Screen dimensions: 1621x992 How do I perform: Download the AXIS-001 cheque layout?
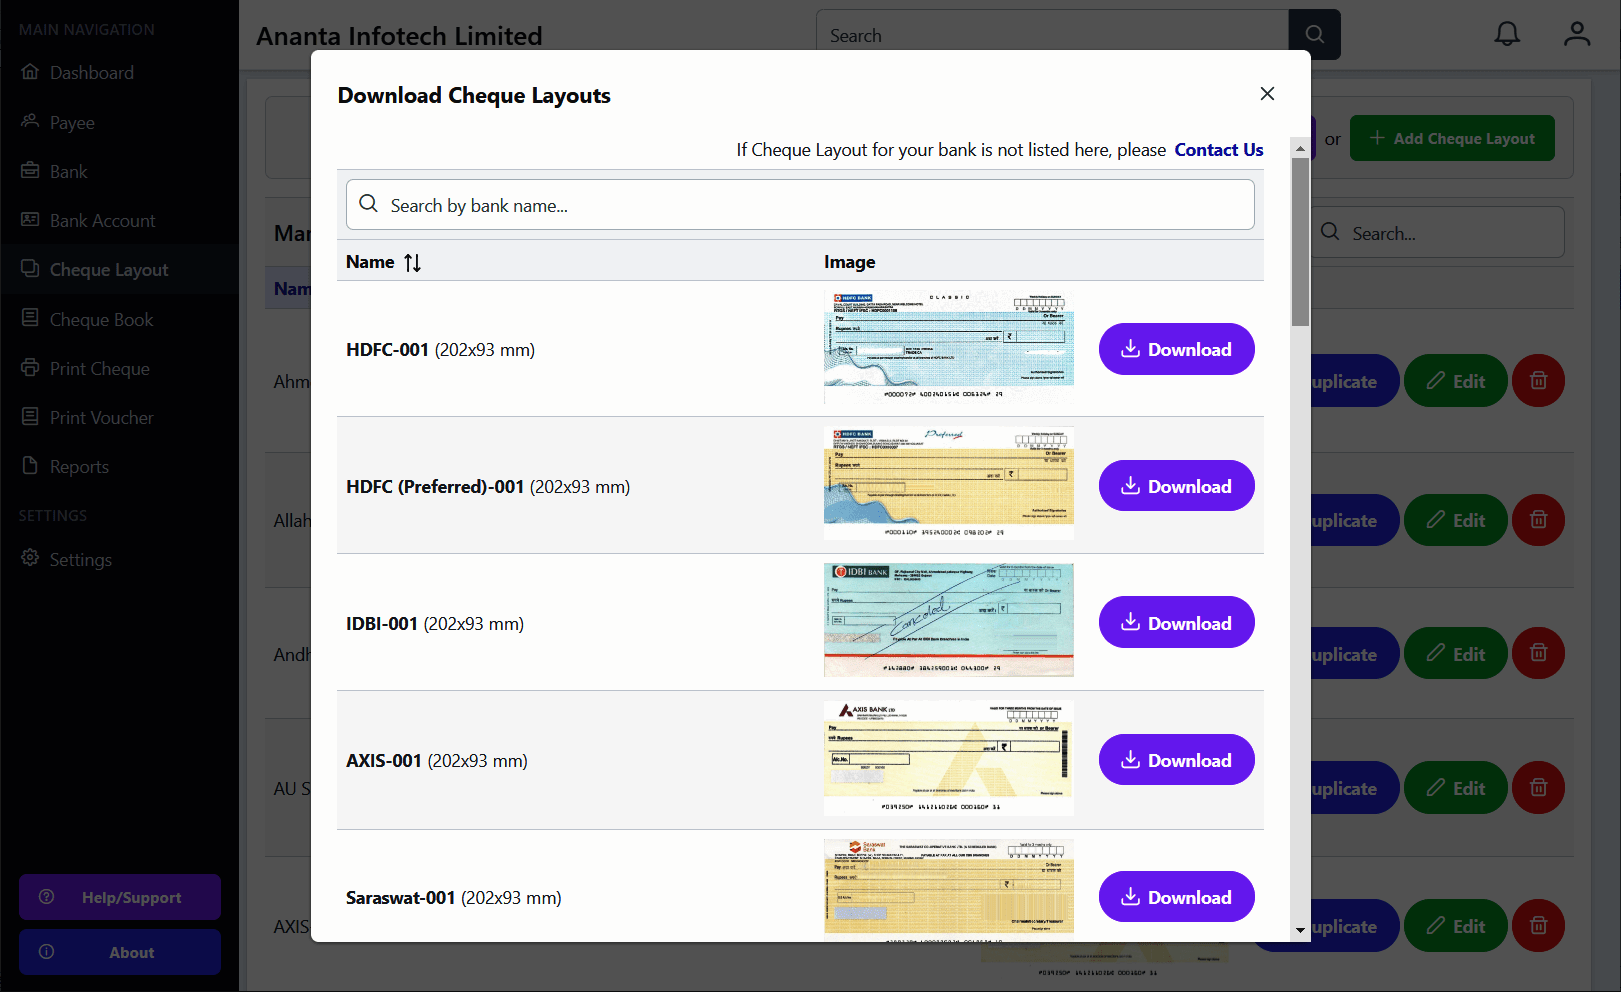coord(1176,760)
